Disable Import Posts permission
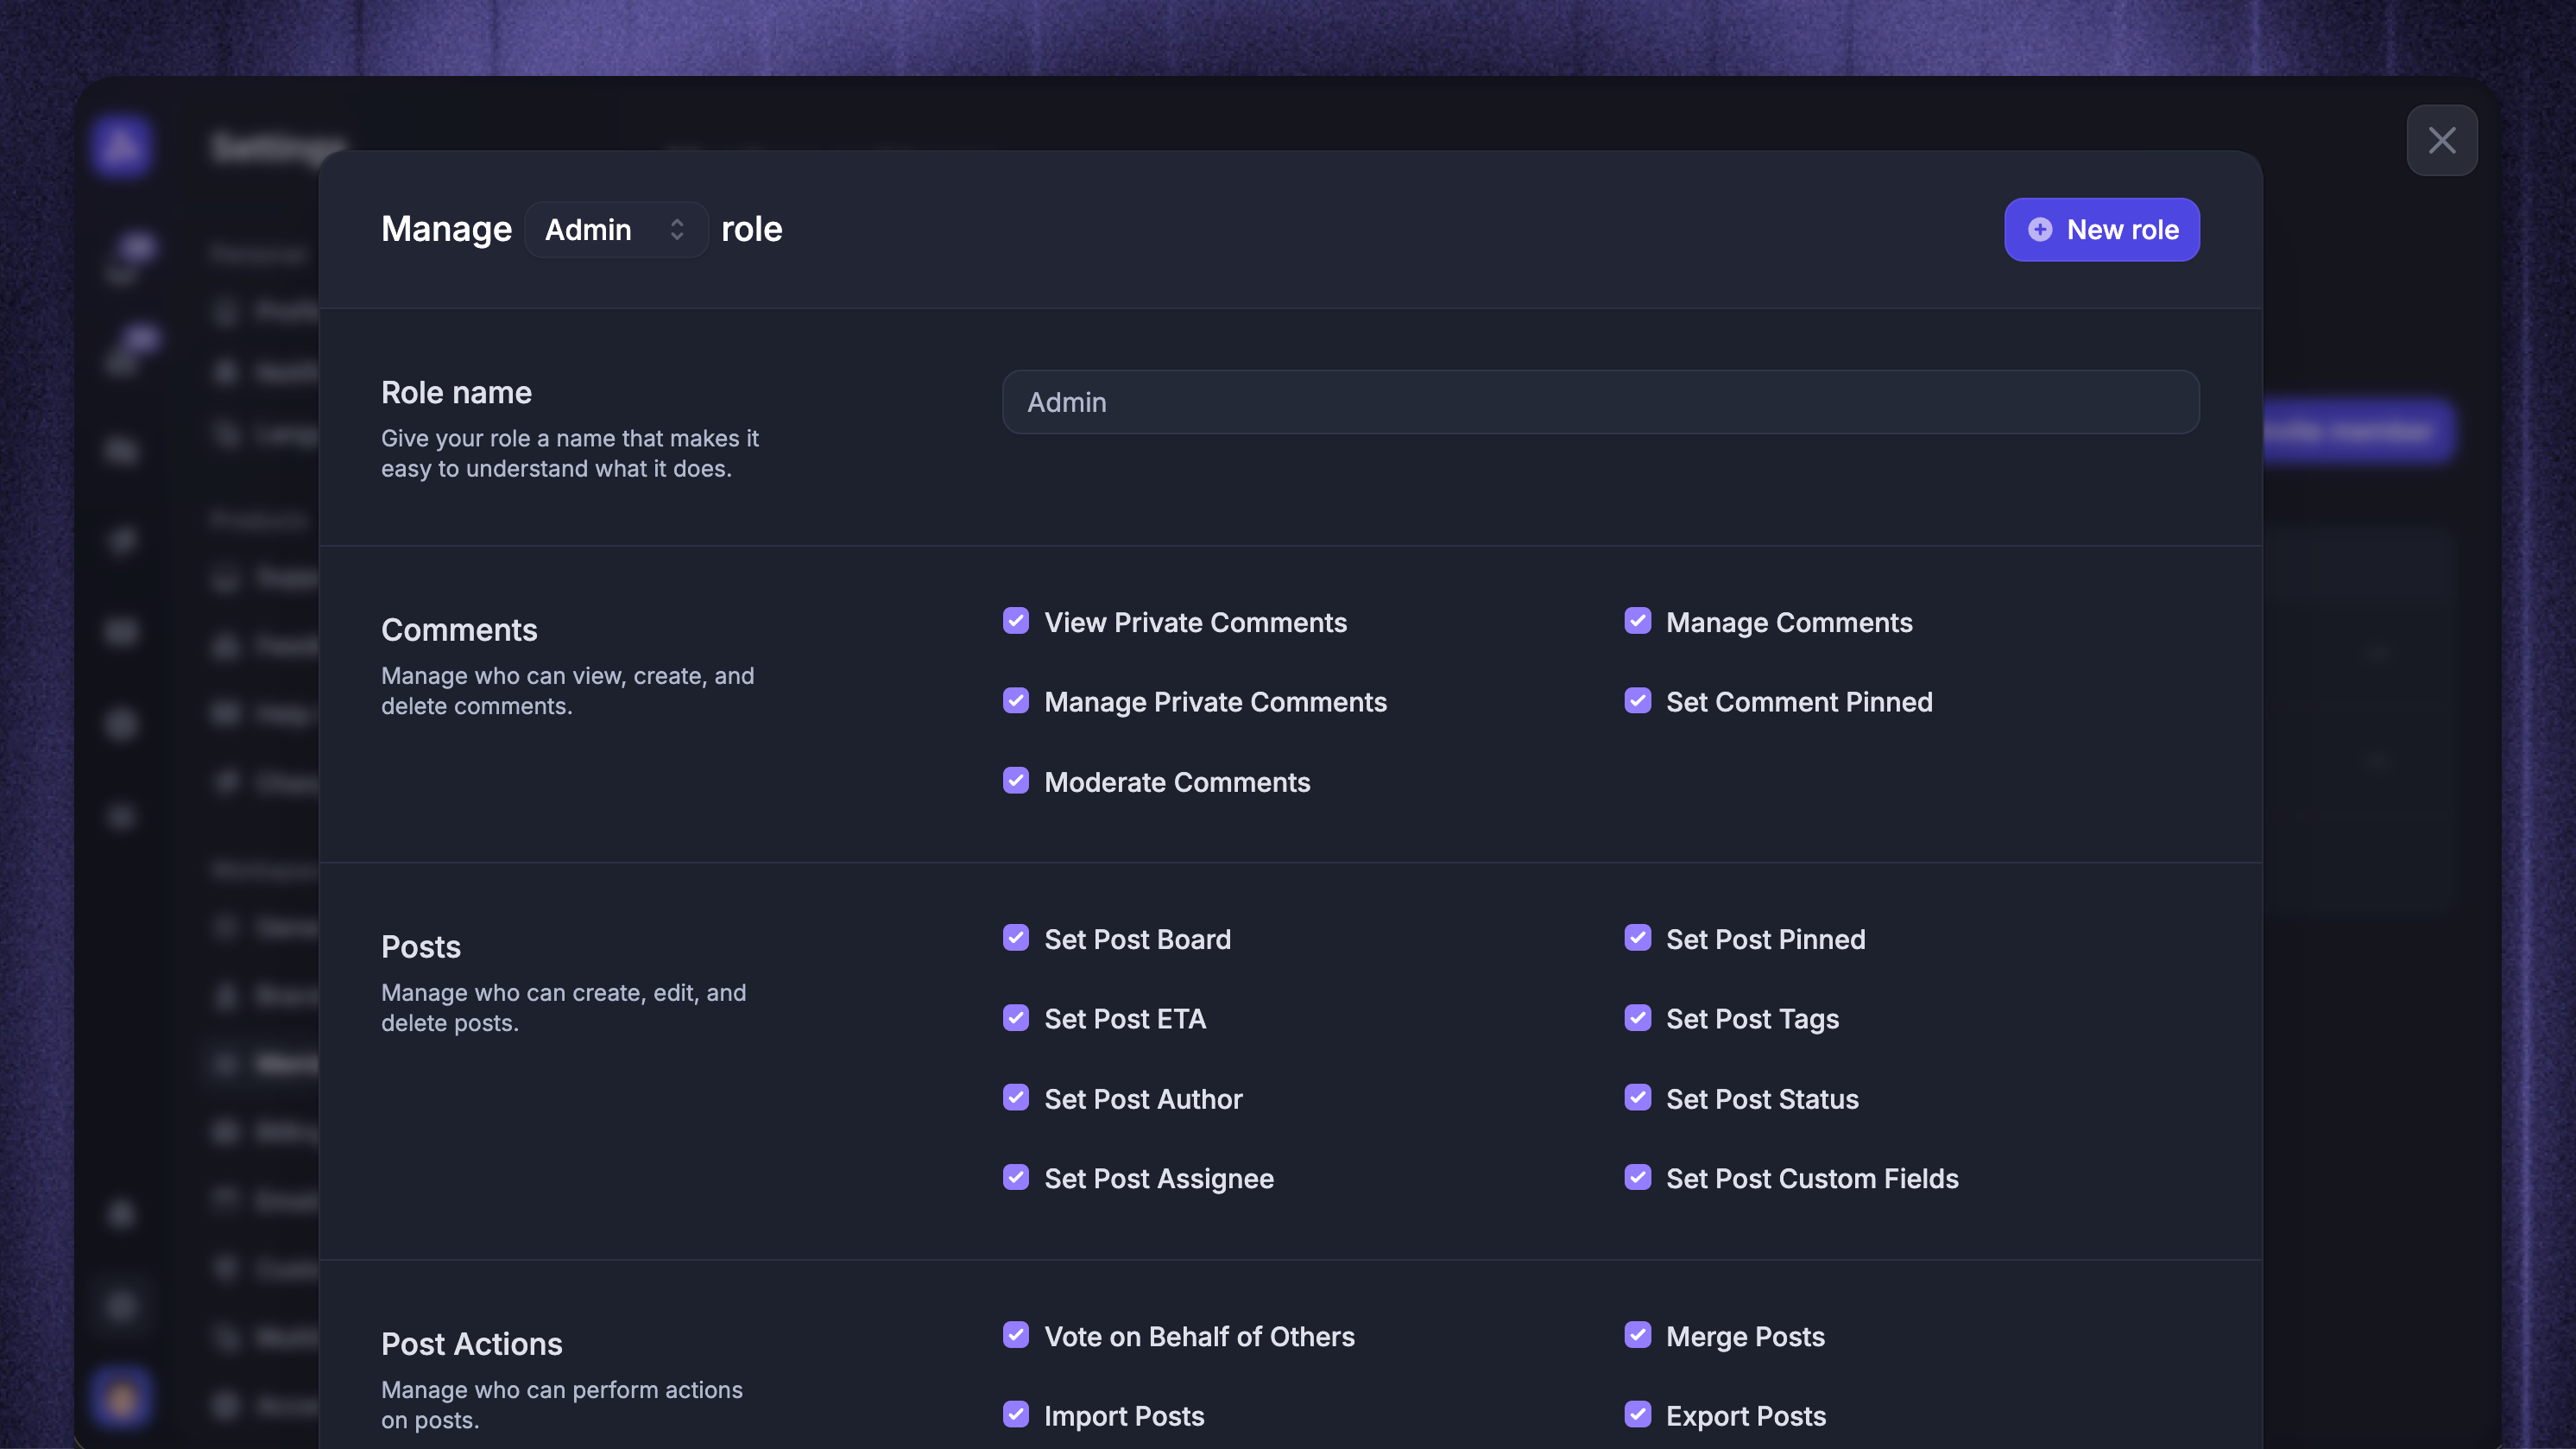2576x1449 pixels. [1016, 1414]
